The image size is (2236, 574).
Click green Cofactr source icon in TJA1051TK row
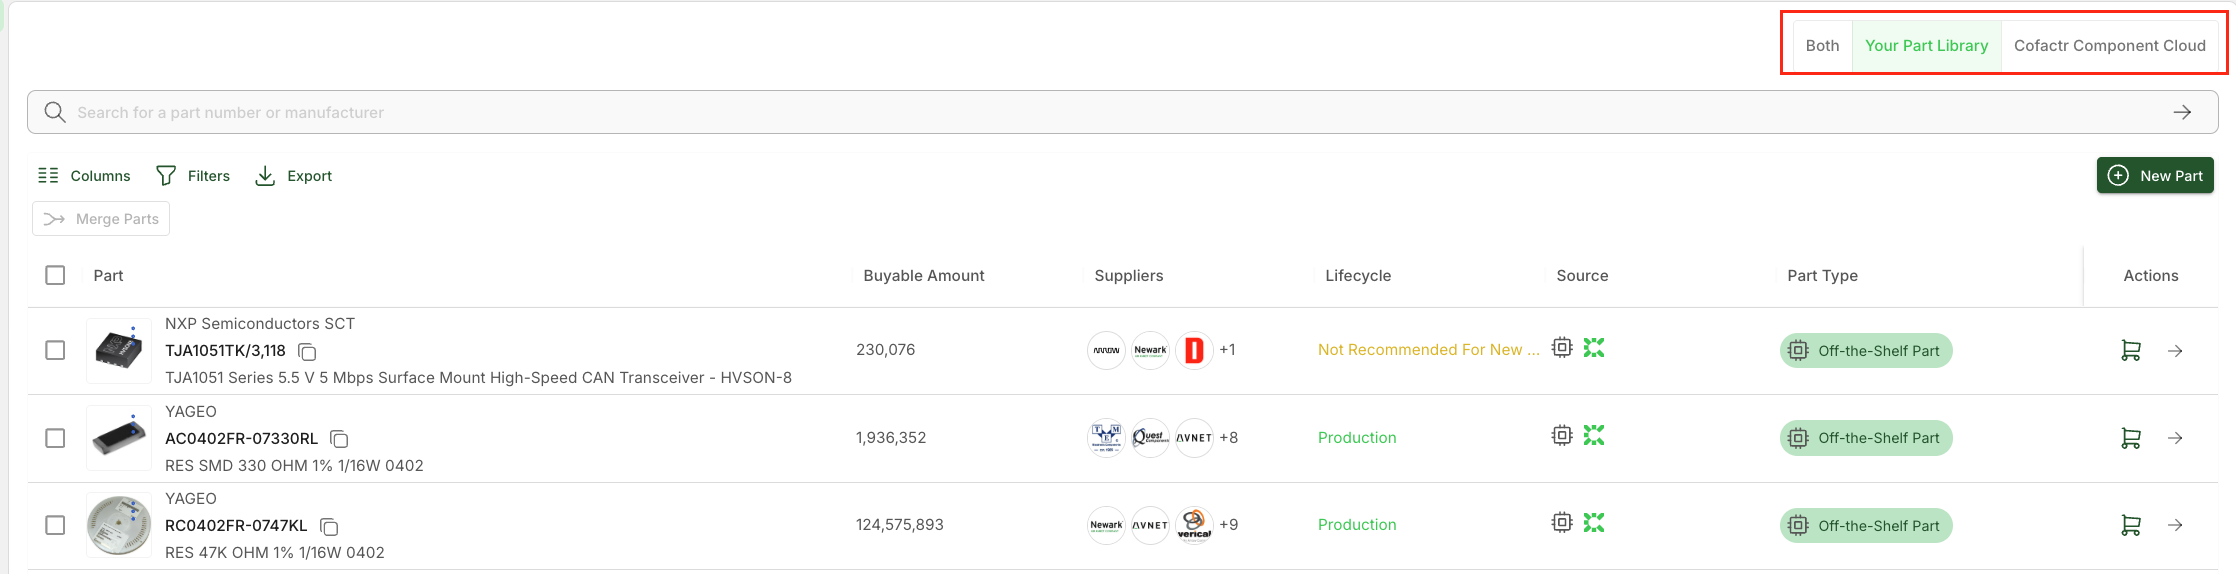tap(1594, 347)
